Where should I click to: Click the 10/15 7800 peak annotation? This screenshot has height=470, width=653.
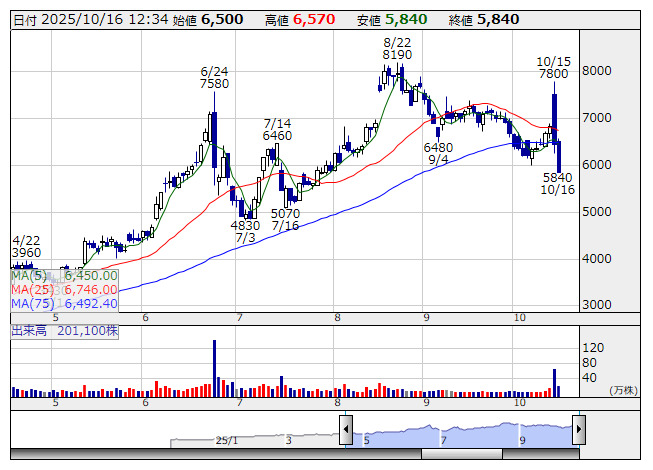553,68
